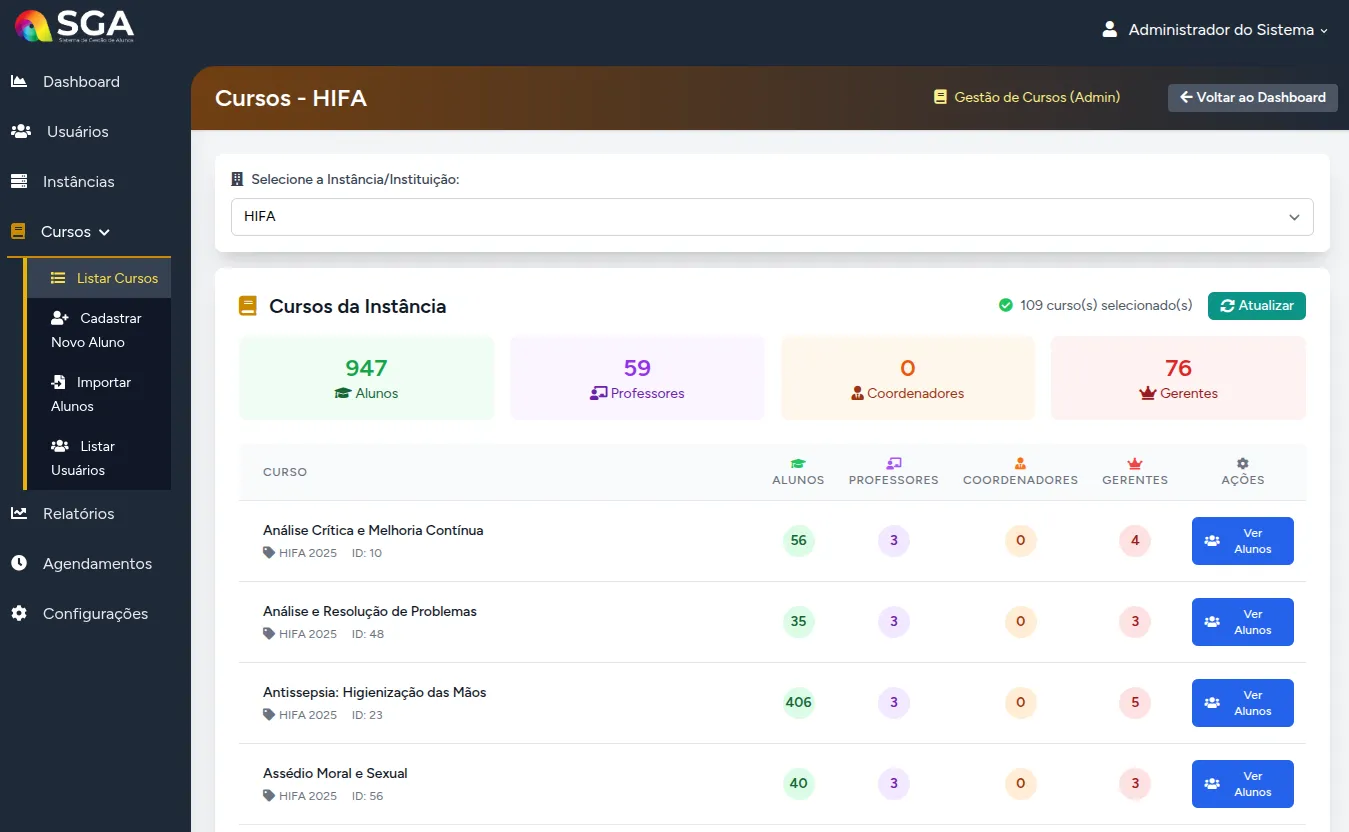The width and height of the screenshot is (1349, 832).
Task: Open Relatórios via its chart icon
Action: pyautogui.click(x=19, y=513)
